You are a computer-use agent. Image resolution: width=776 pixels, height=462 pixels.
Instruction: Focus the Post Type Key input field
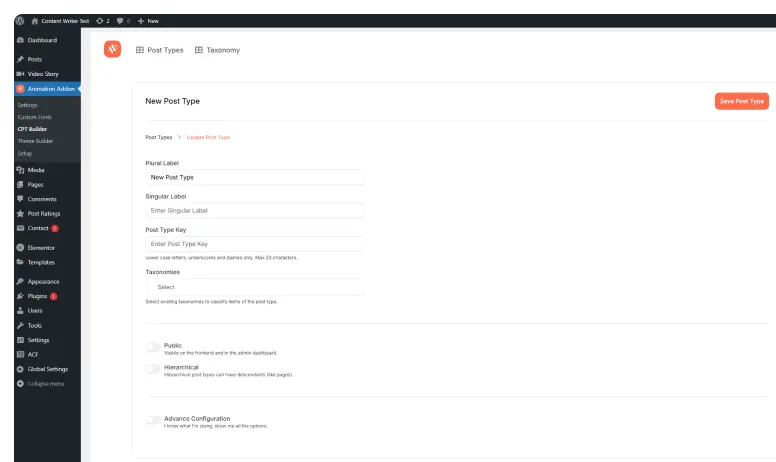click(x=254, y=243)
